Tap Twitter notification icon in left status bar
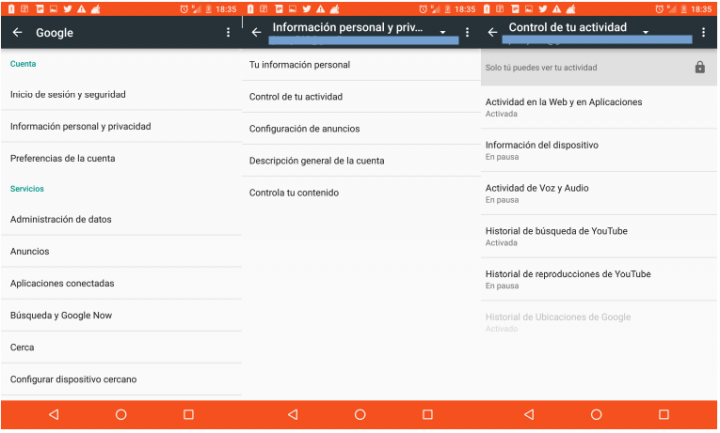The width and height of the screenshot is (720, 433). 68,9
